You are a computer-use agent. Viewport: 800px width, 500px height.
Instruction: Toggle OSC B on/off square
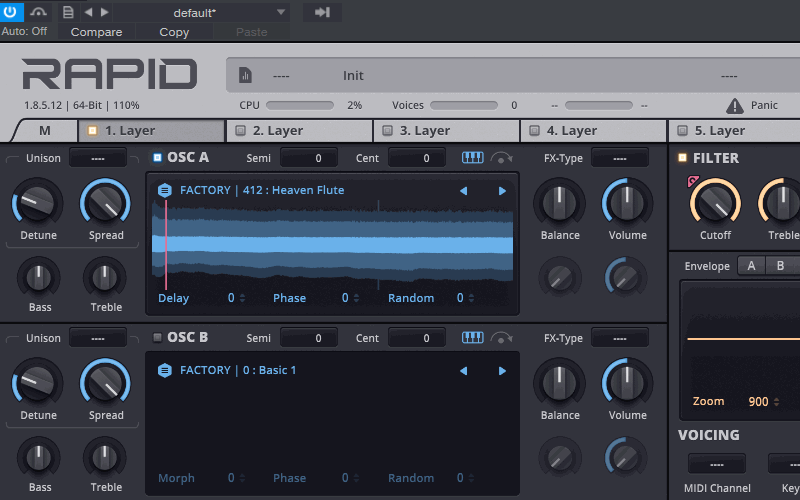(157, 337)
